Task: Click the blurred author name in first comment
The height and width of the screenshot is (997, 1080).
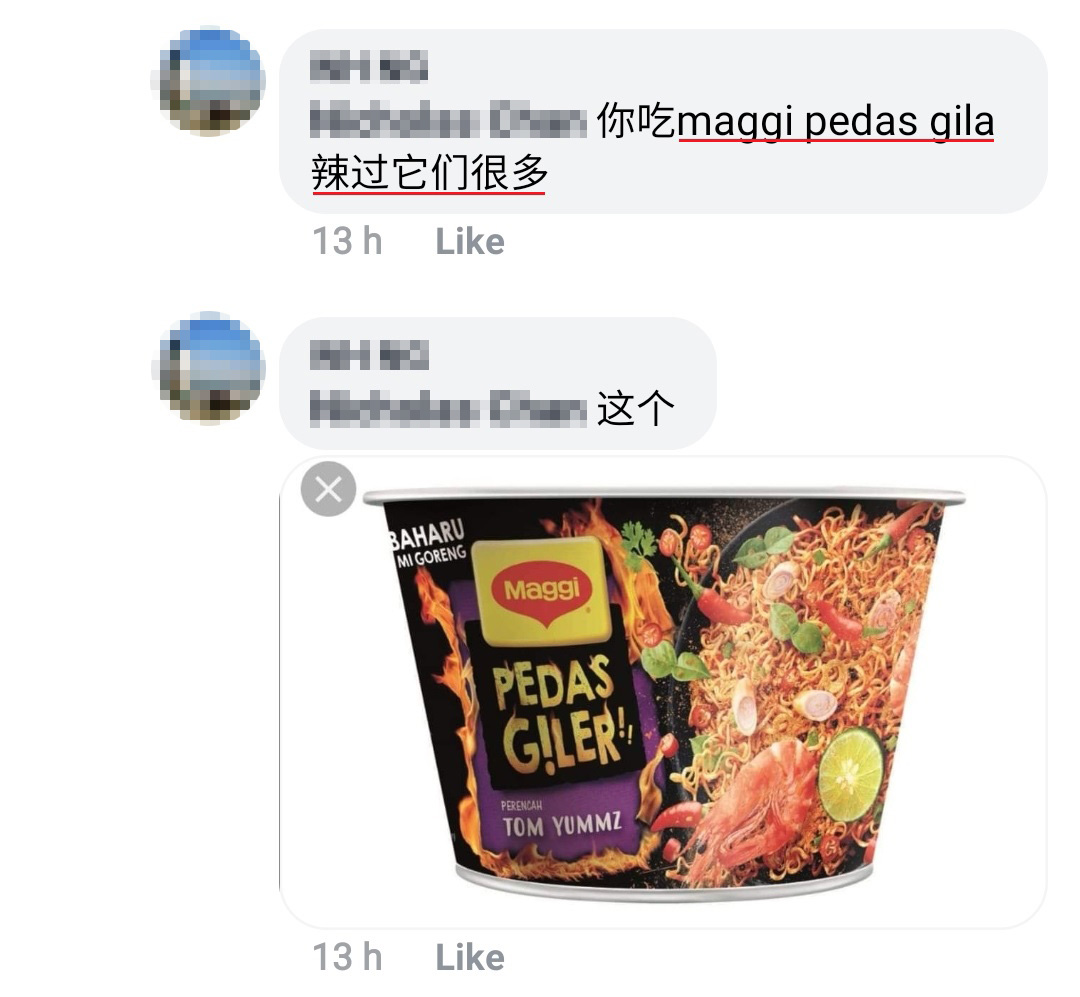Action: [x=368, y=69]
